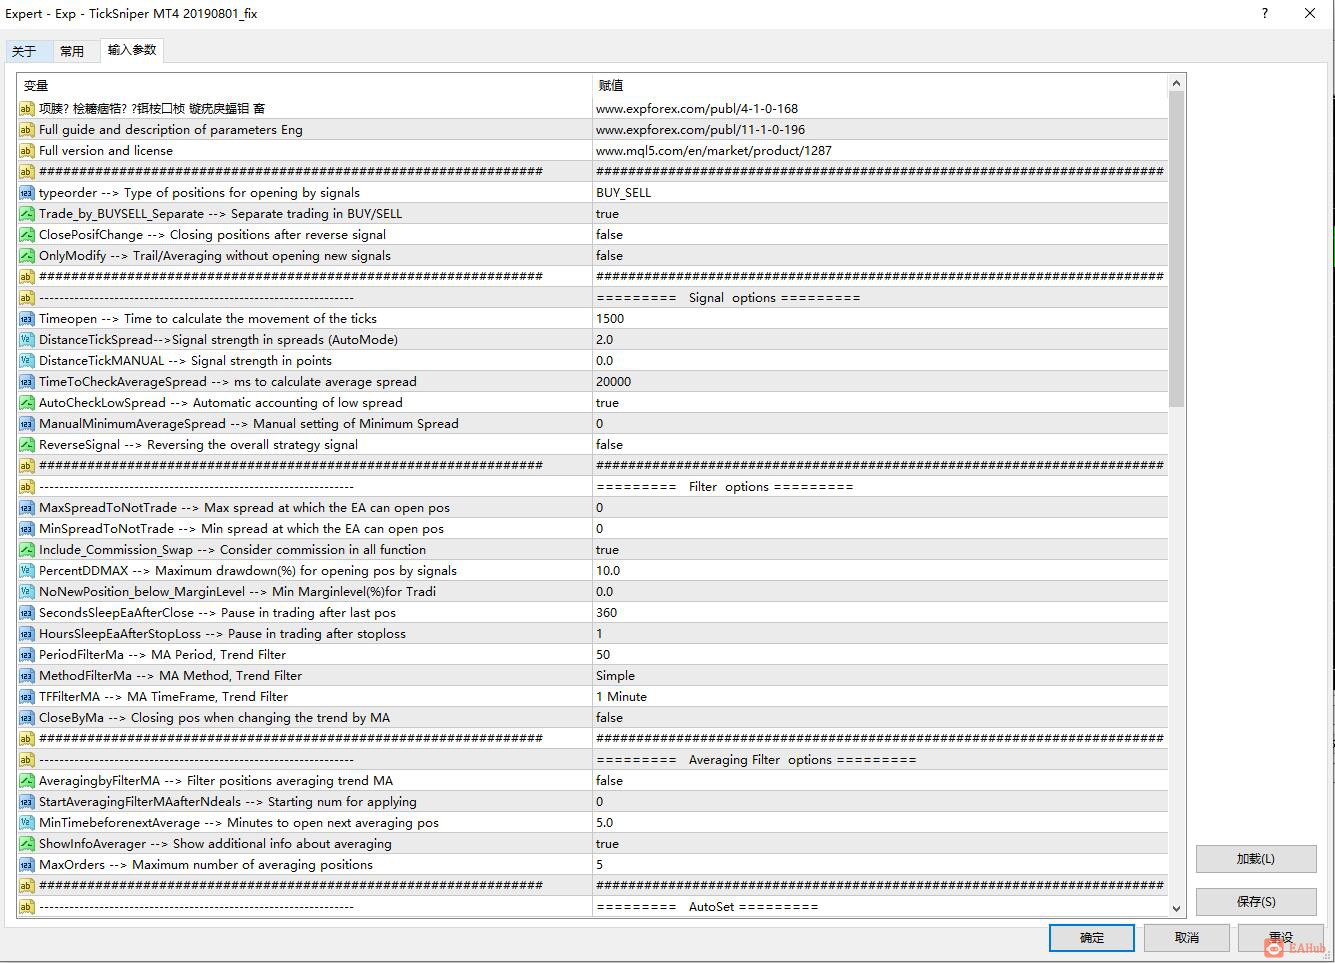
Task: Click the false value for CloseByMa
Action: point(610,718)
